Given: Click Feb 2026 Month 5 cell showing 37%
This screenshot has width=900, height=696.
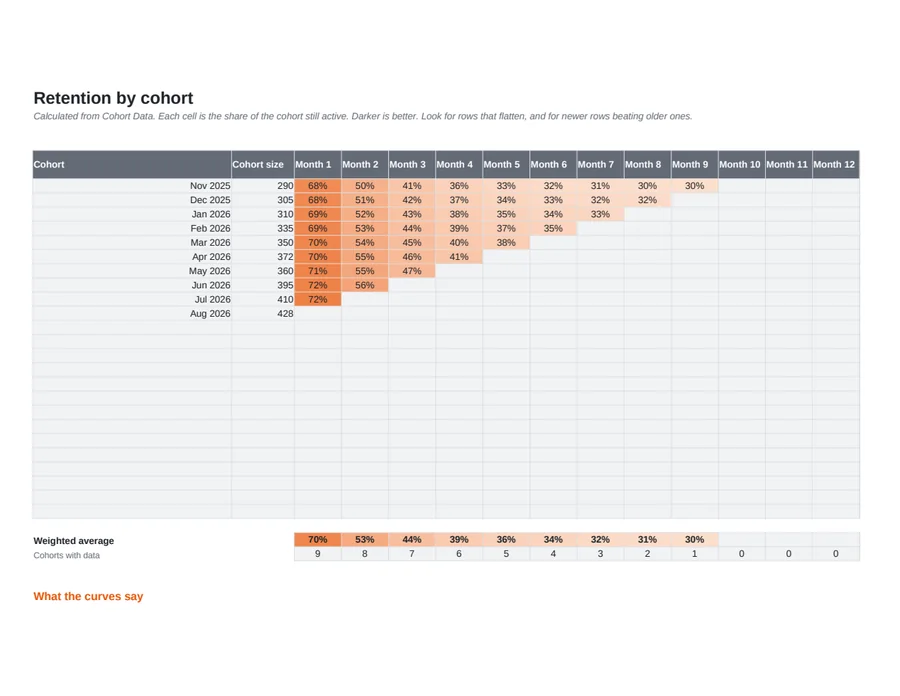Looking at the screenshot, I should [506, 228].
